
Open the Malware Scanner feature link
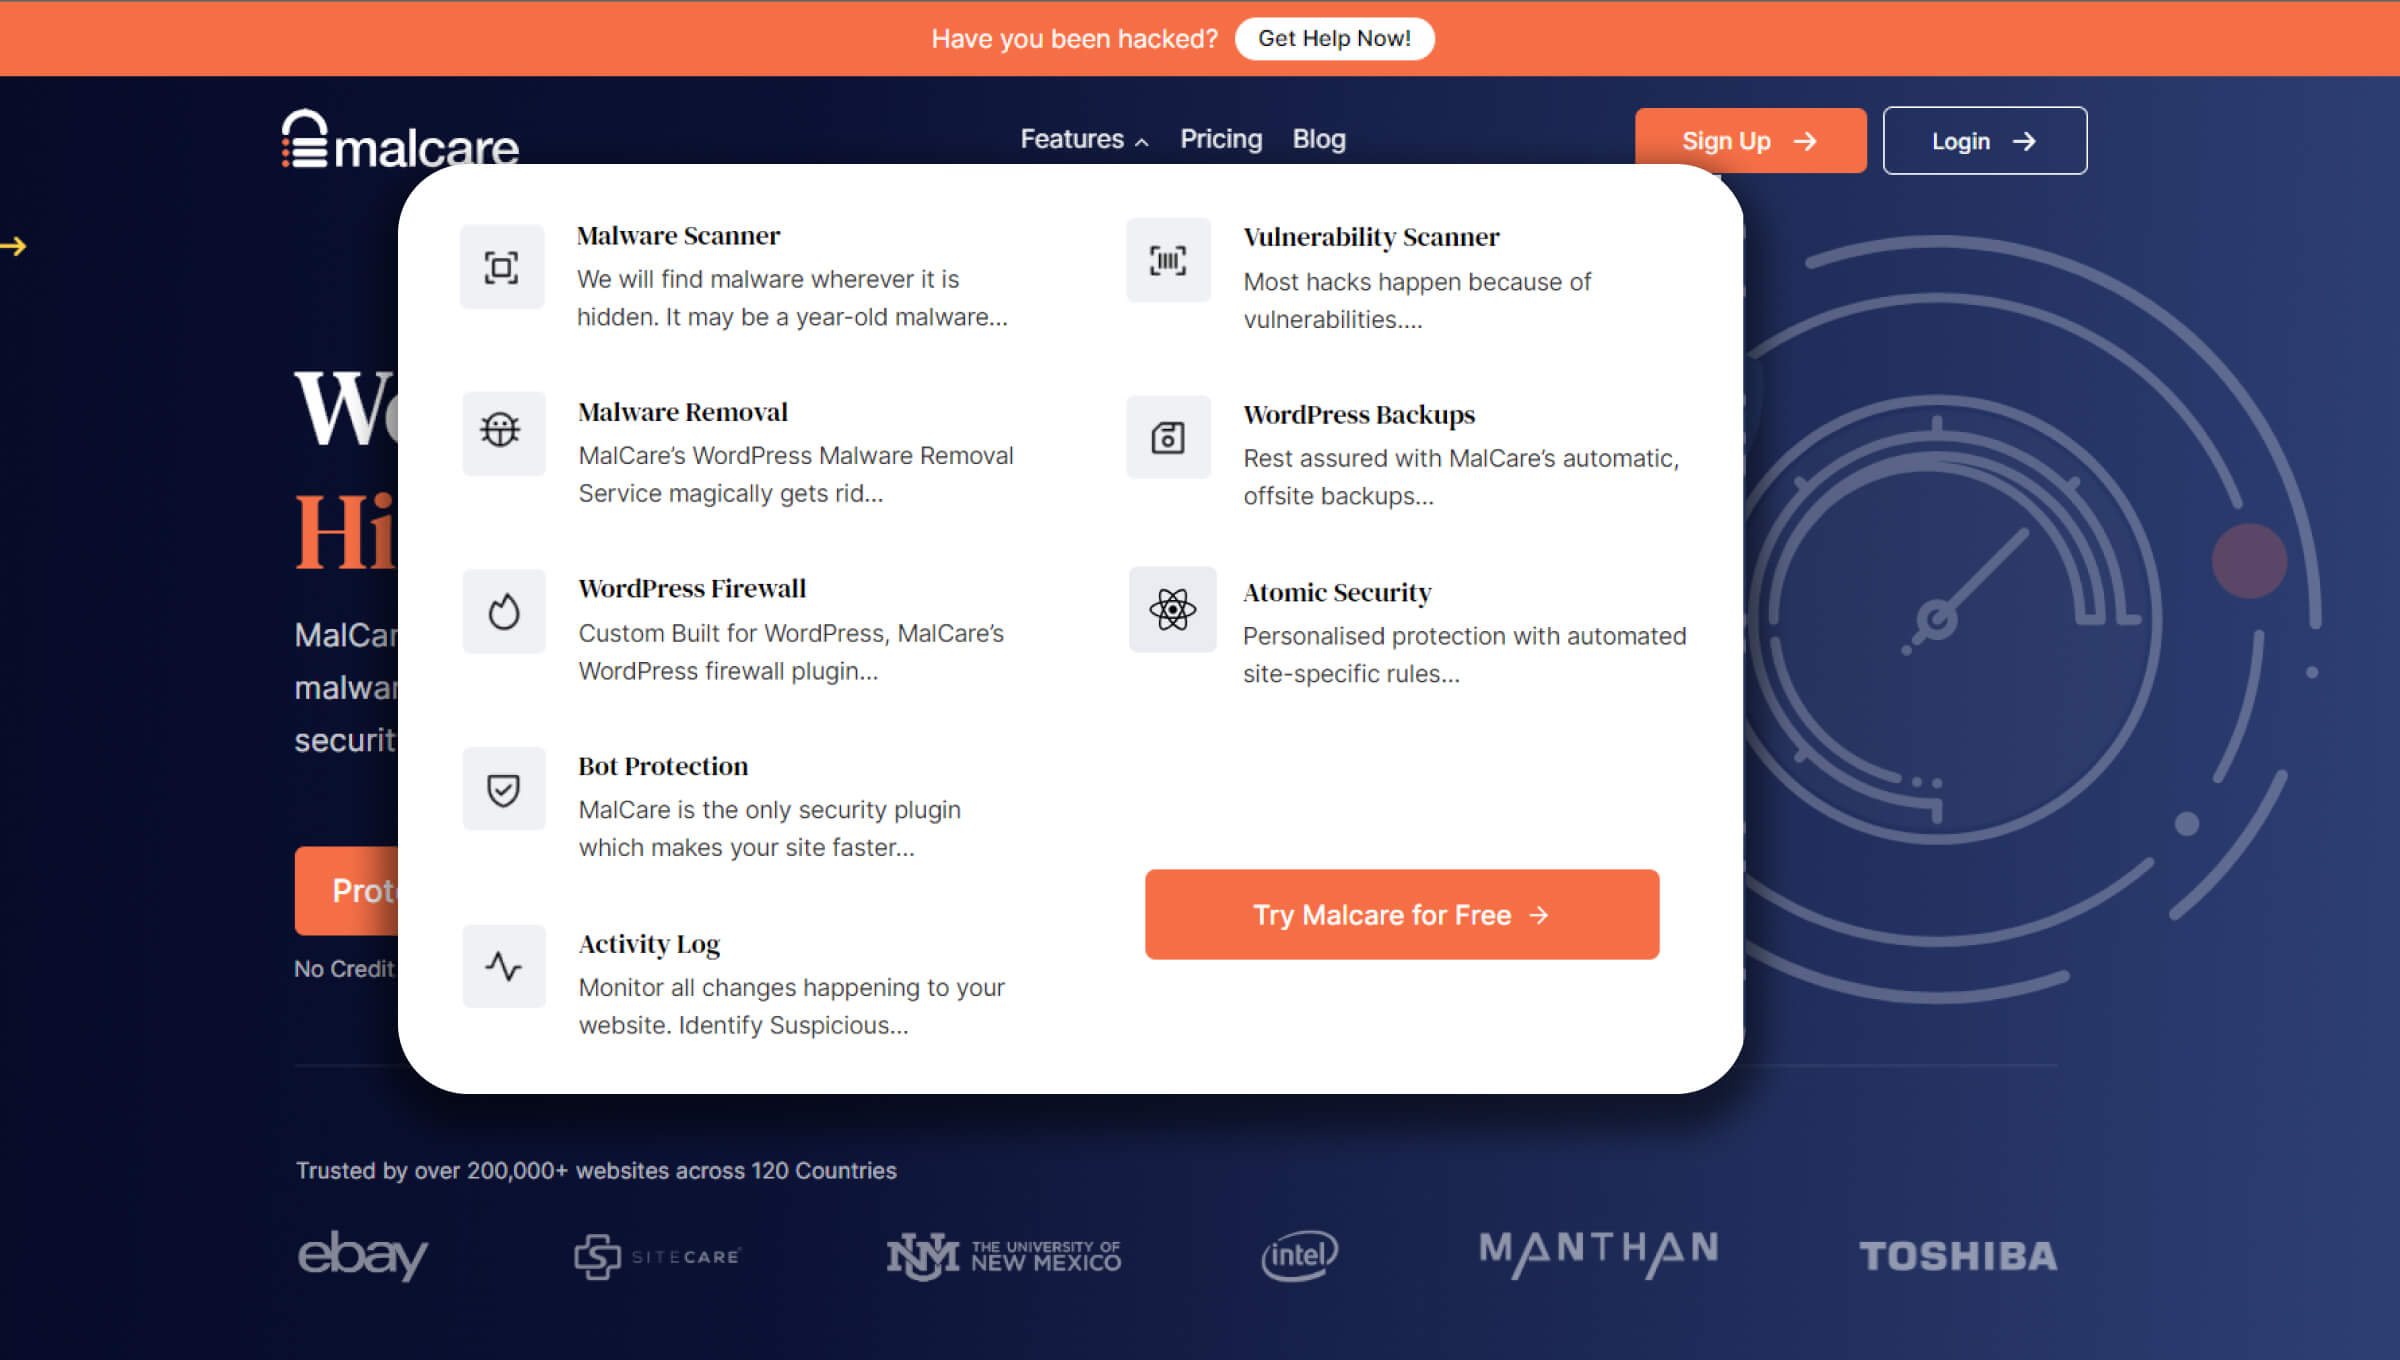678,235
